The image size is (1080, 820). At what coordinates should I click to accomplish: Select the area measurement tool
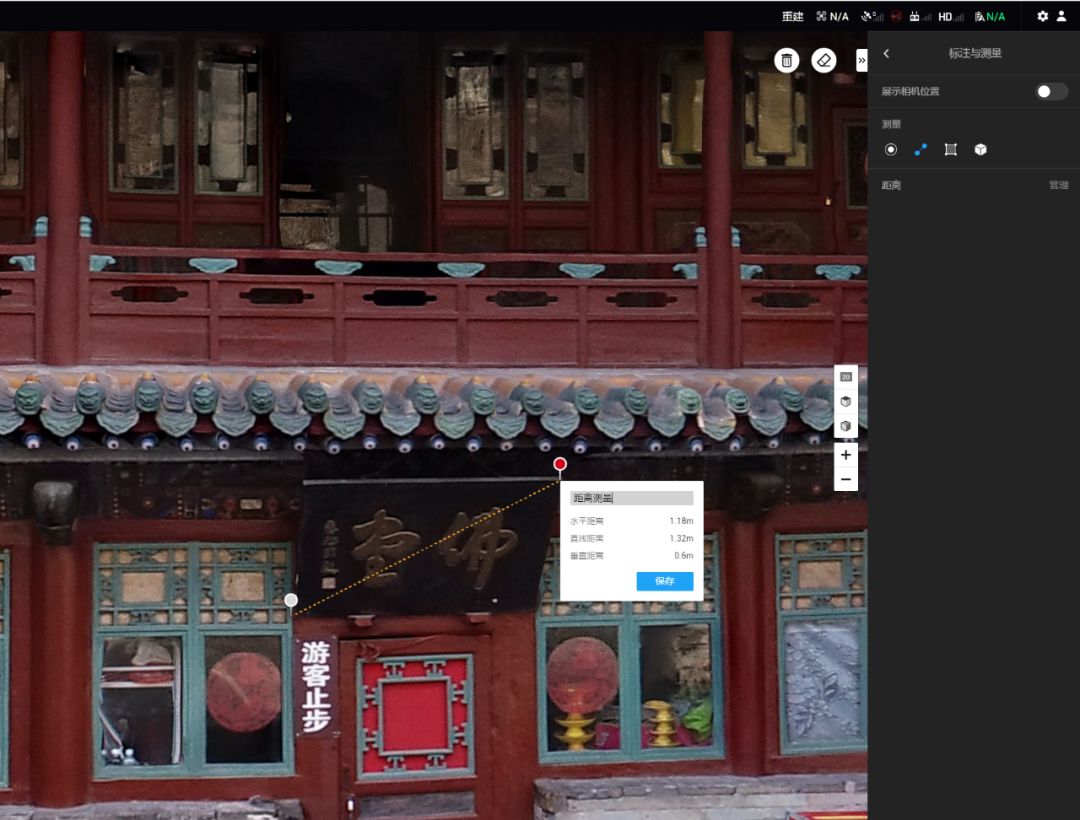coord(951,149)
